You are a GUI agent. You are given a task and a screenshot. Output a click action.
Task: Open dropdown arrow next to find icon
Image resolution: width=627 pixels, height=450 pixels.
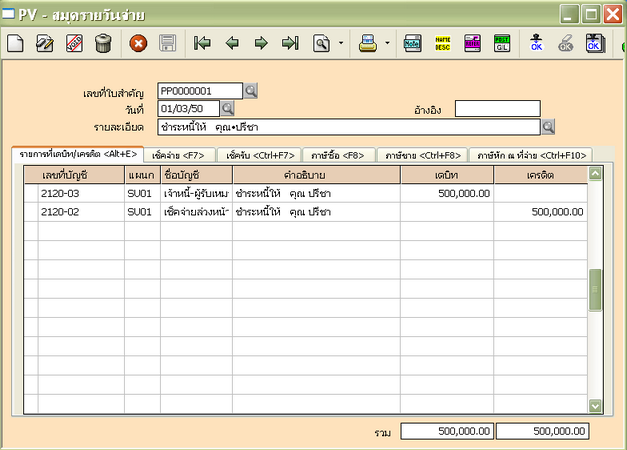[341, 44]
